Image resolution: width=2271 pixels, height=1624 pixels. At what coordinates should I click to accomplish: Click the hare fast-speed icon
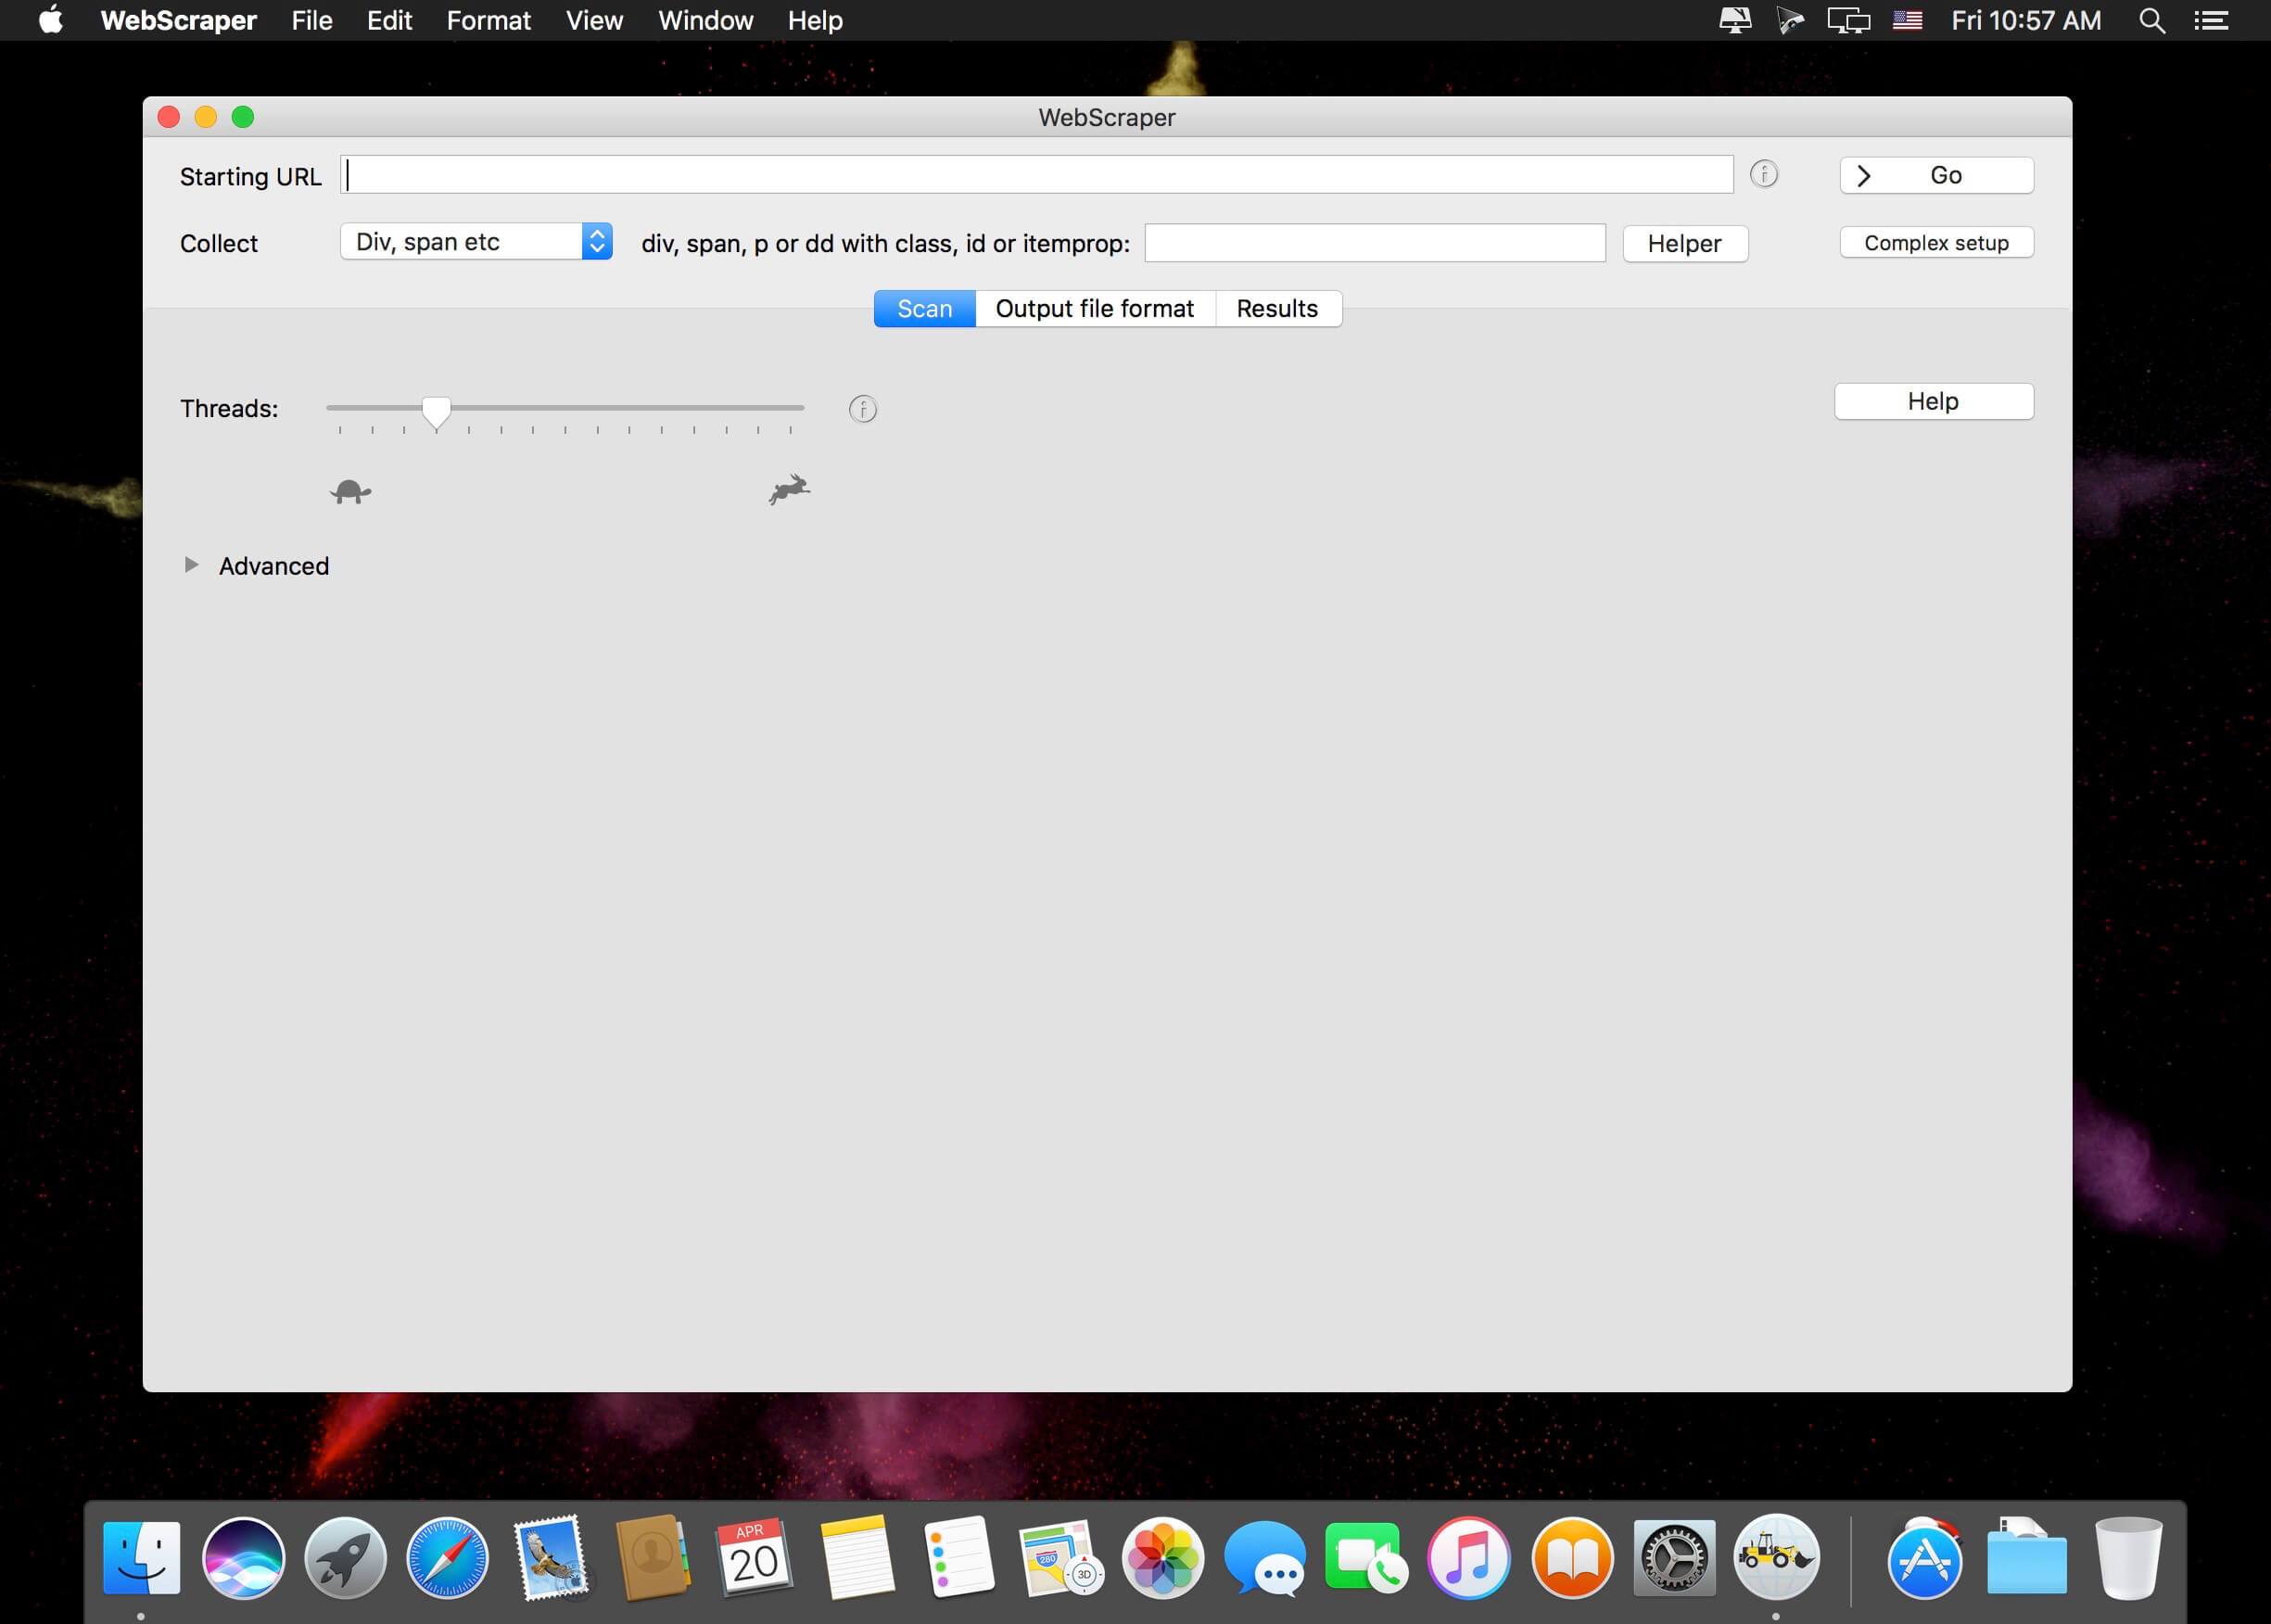coord(789,489)
